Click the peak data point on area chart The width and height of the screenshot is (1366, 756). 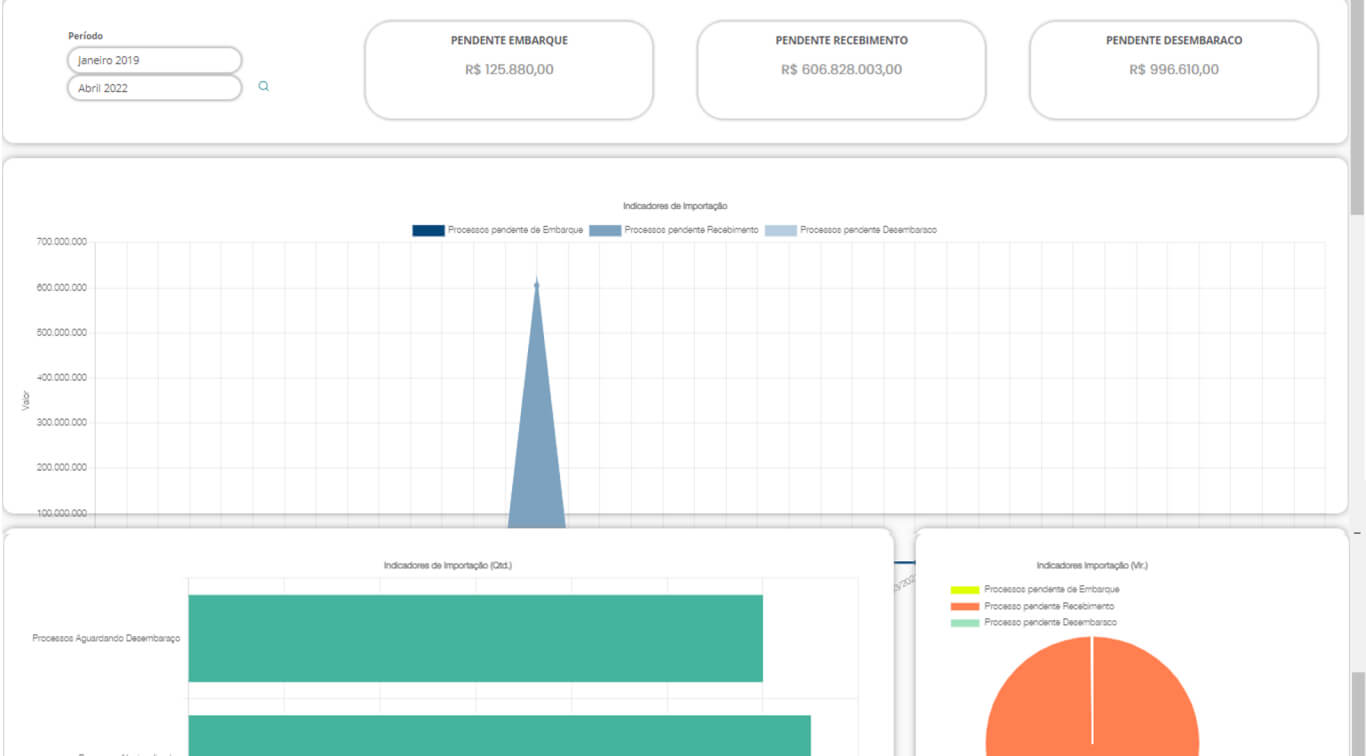[x=537, y=285]
